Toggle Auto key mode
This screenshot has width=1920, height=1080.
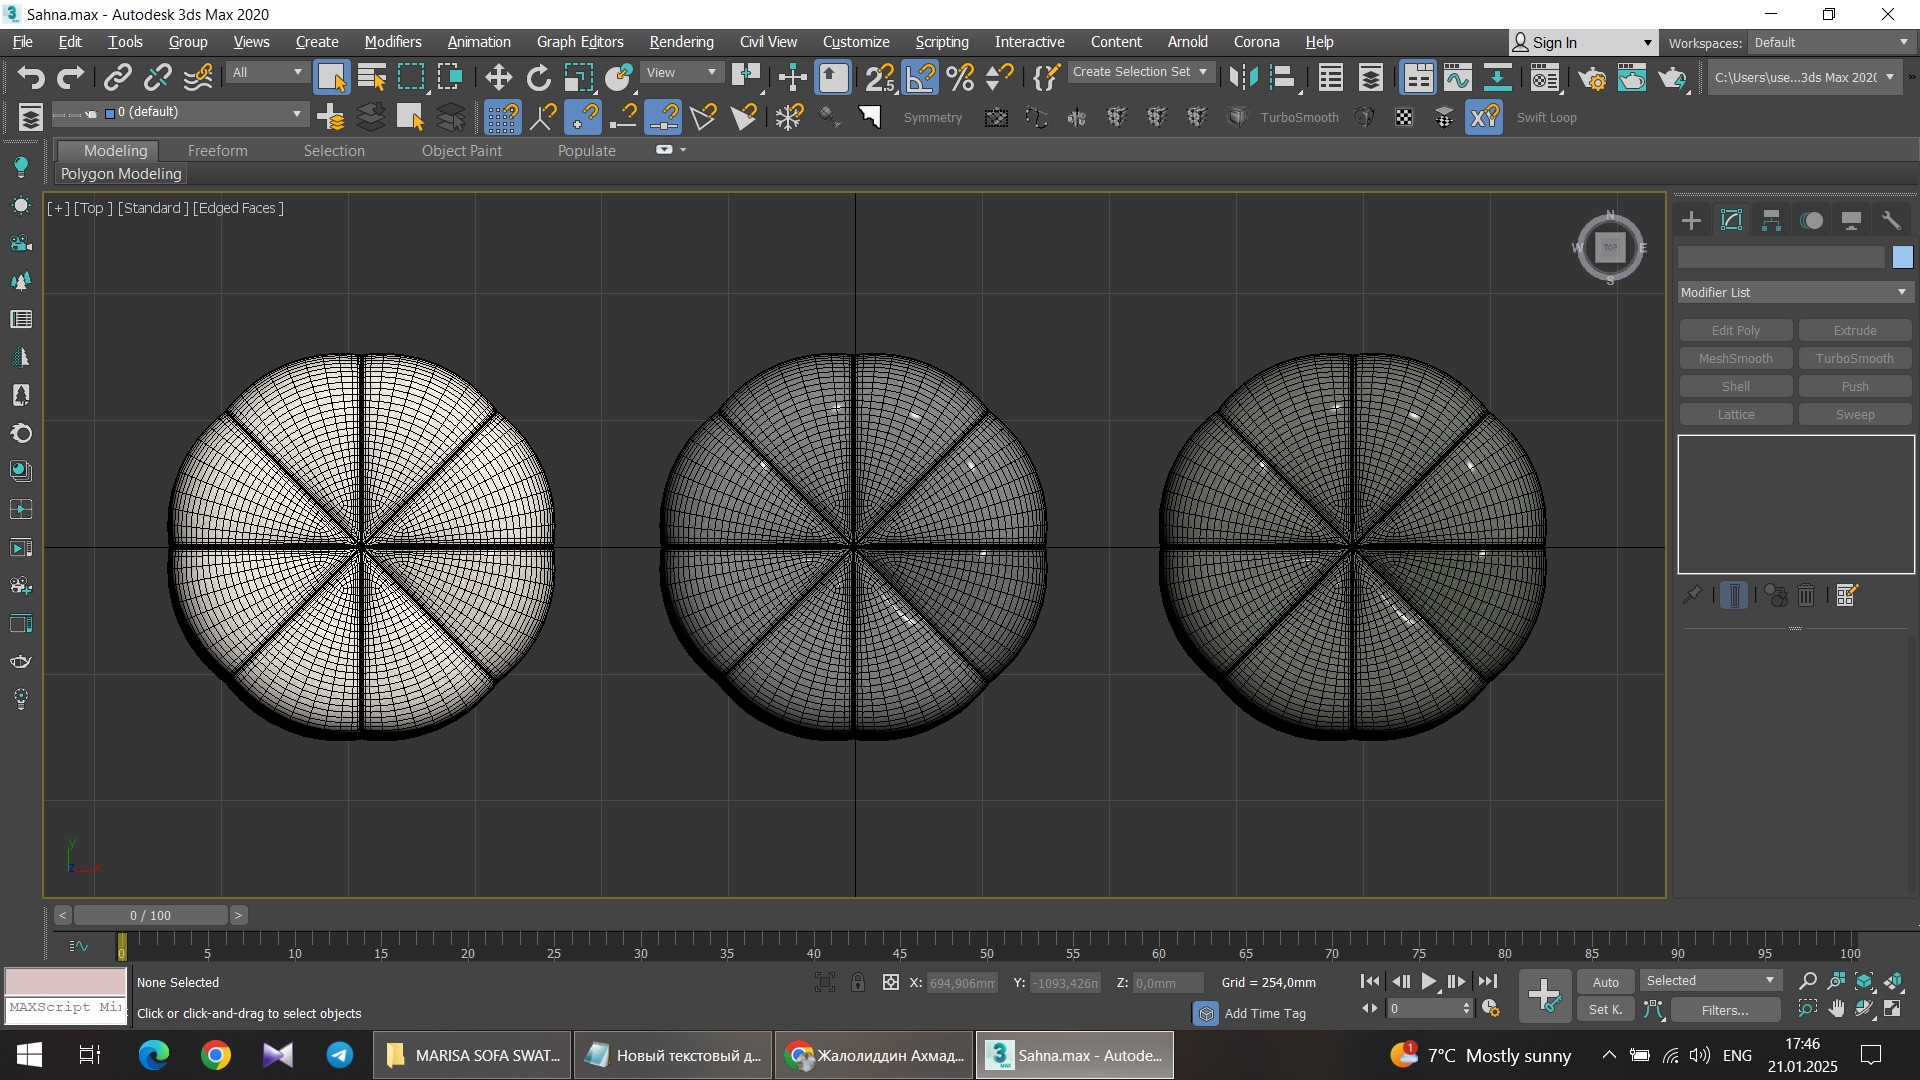(x=1605, y=982)
